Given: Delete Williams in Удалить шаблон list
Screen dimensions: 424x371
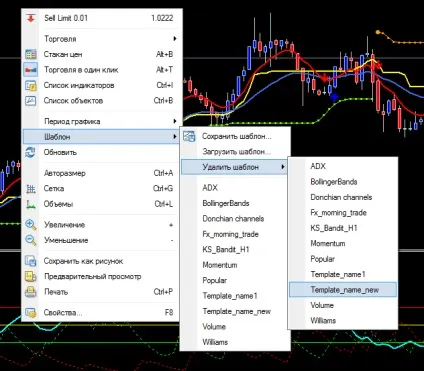Looking at the screenshot, I should [x=343, y=321].
